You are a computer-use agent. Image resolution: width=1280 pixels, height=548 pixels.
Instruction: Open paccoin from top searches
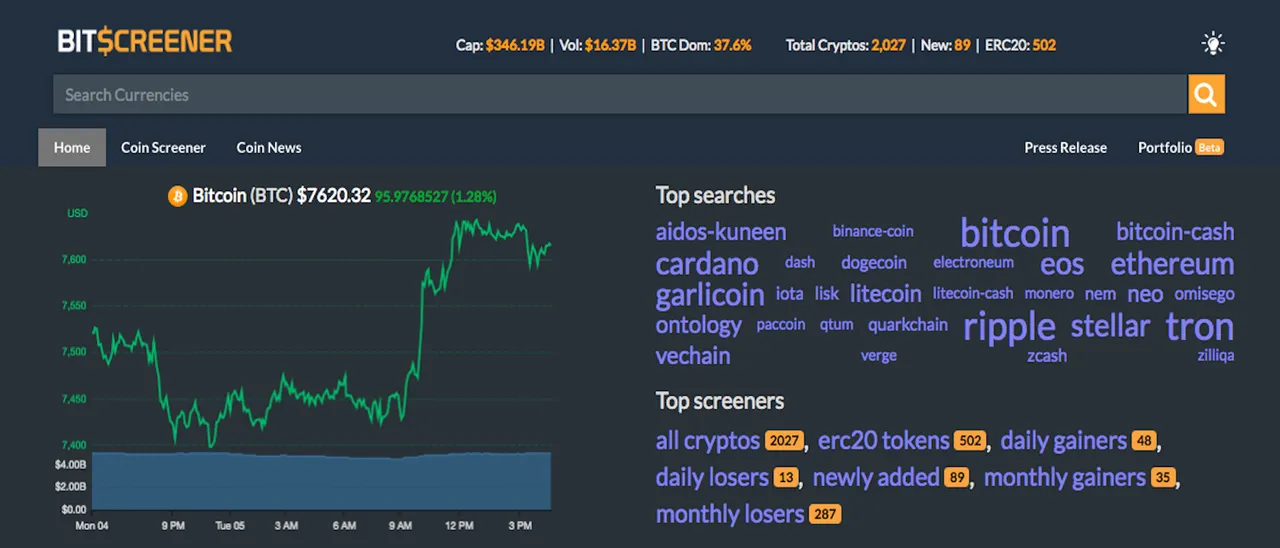[781, 324]
